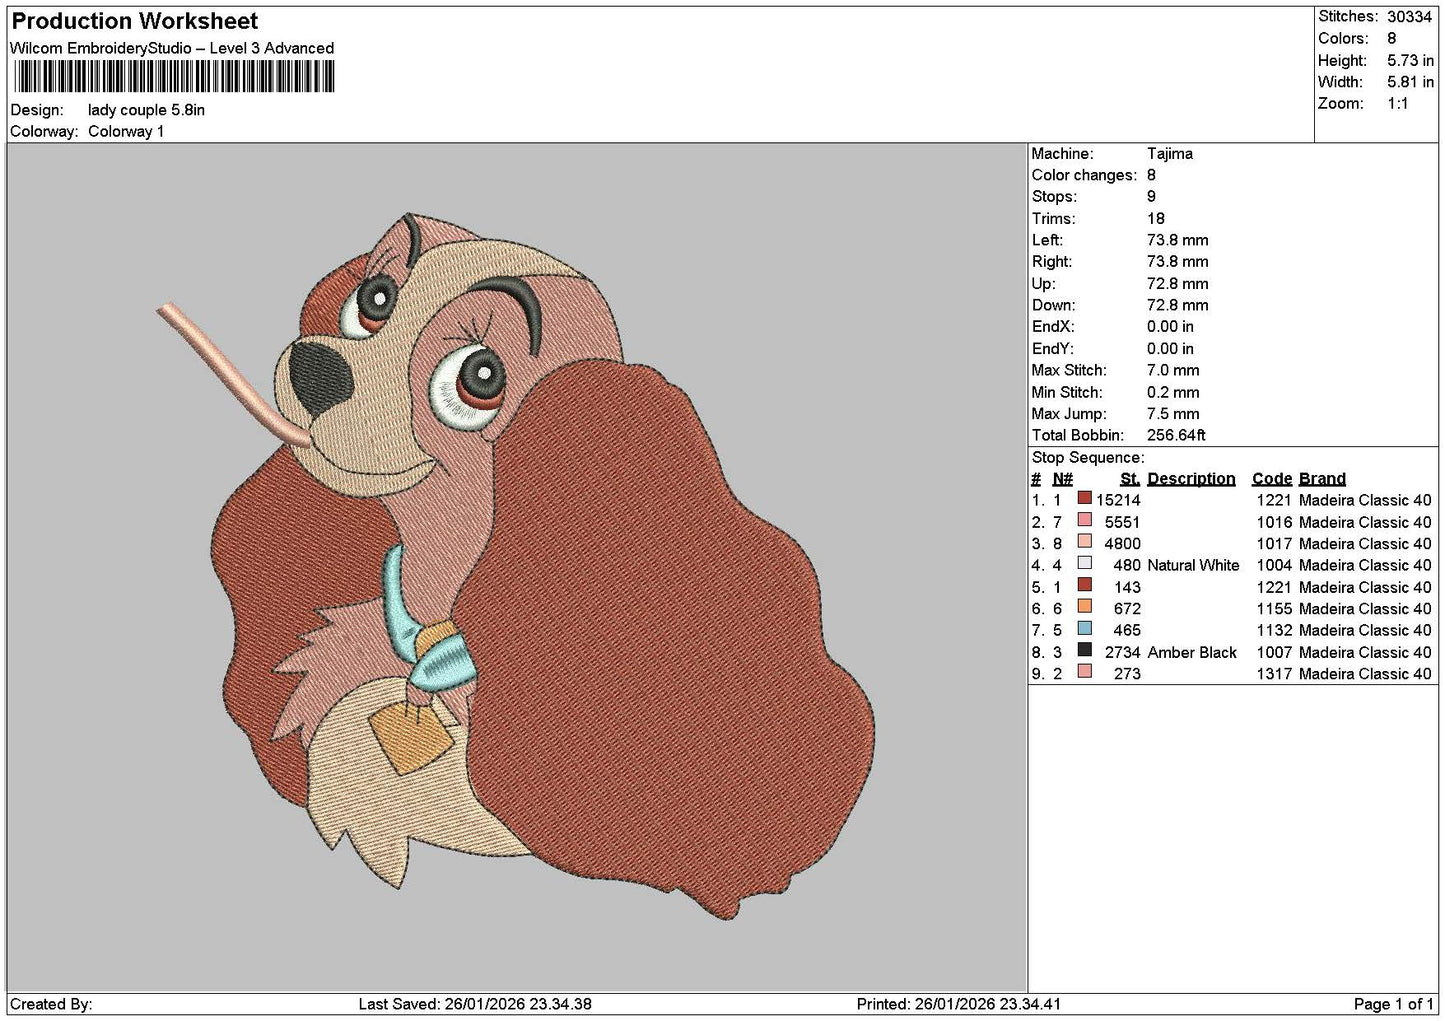
Task: Click stitch count 5551 in stop 2
Action: coord(1122,522)
